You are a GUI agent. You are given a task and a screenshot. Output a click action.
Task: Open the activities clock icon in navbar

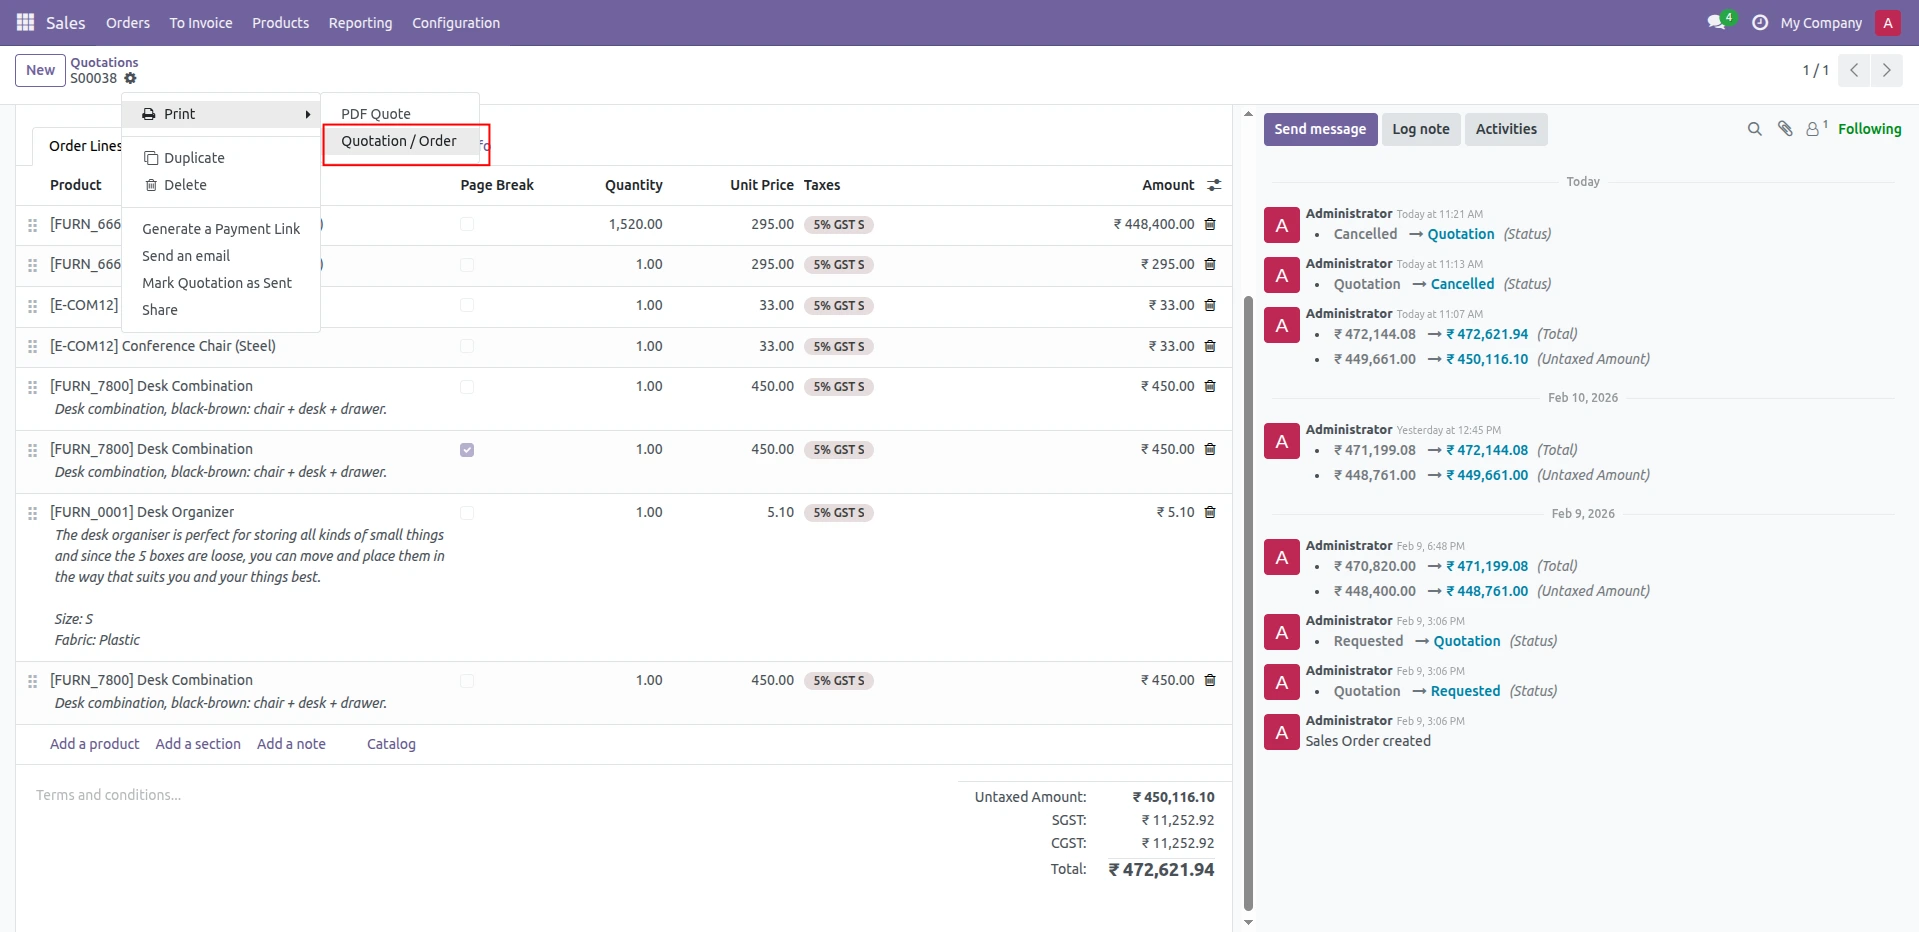click(1760, 22)
